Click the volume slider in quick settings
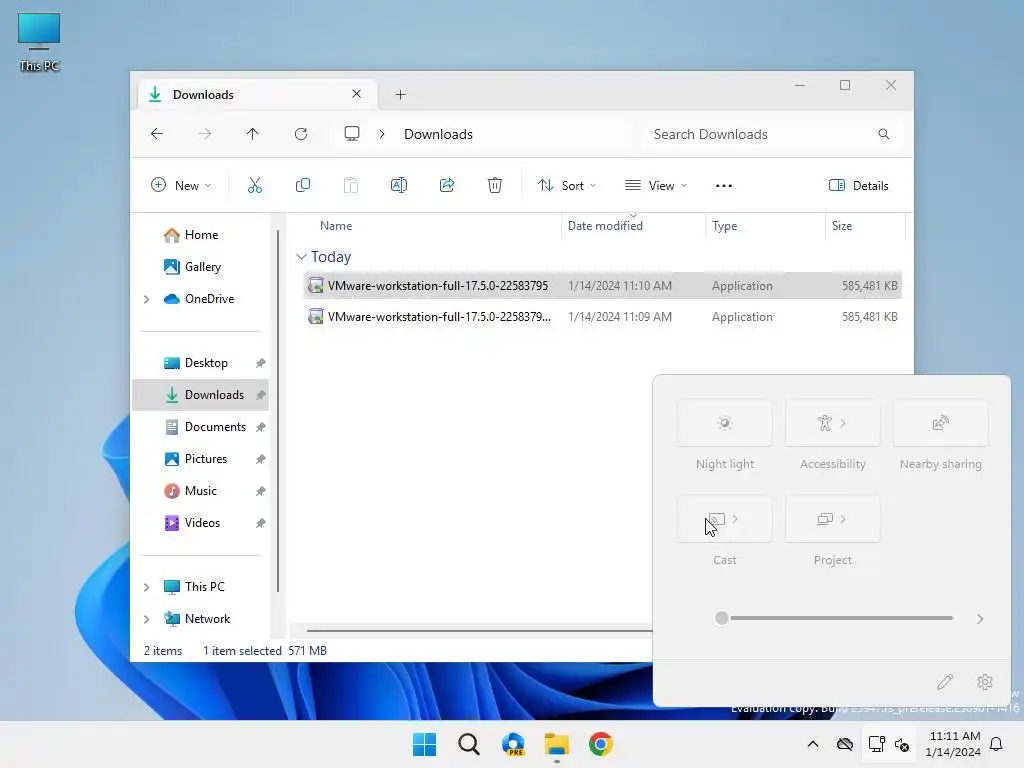Image resolution: width=1024 pixels, height=768 pixels. (x=834, y=618)
